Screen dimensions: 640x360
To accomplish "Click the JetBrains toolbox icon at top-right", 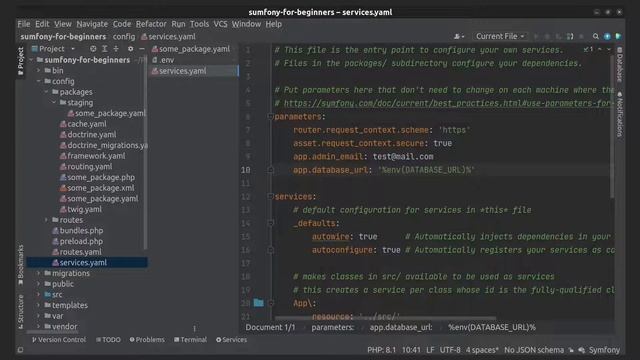I will [619, 36].
